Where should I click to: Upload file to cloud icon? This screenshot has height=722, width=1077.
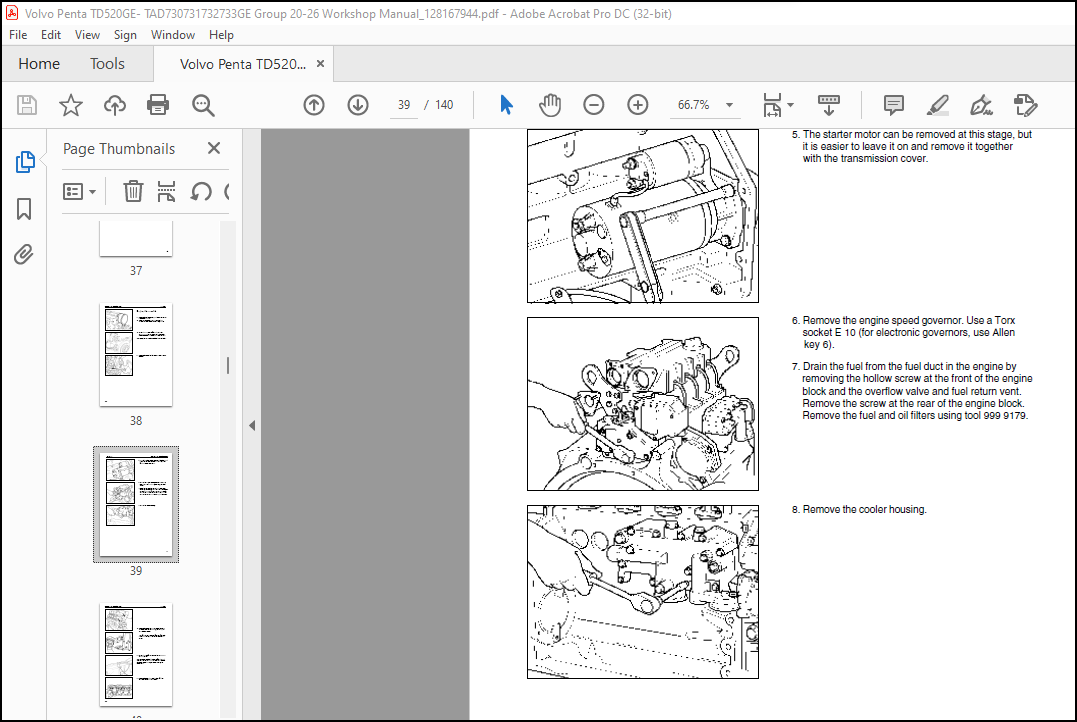pos(115,105)
